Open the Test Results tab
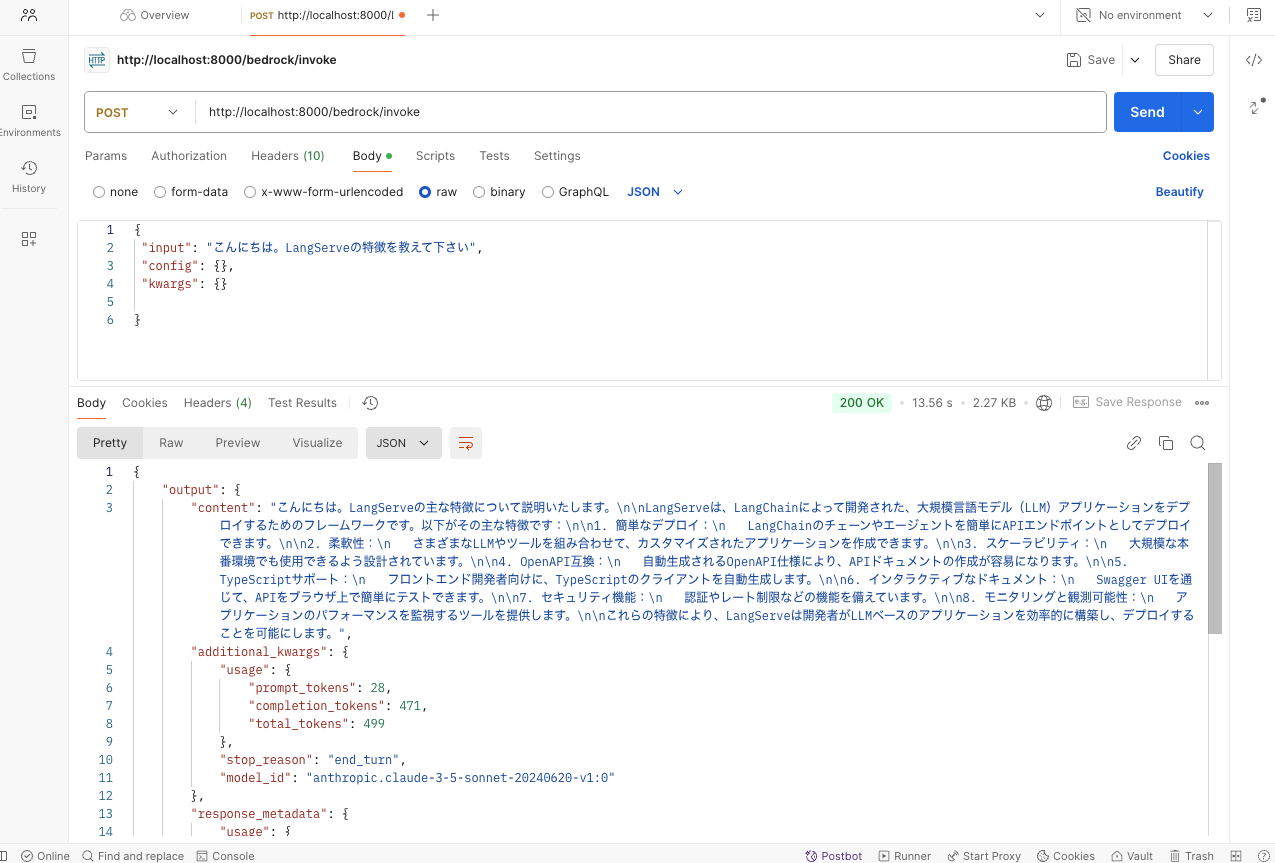 [302, 403]
